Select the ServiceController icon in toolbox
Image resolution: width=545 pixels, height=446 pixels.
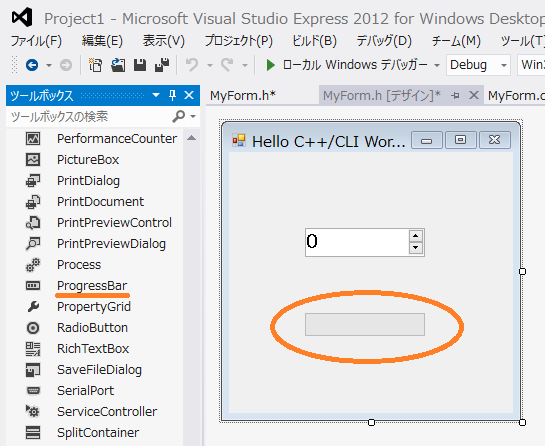(33, 412)
